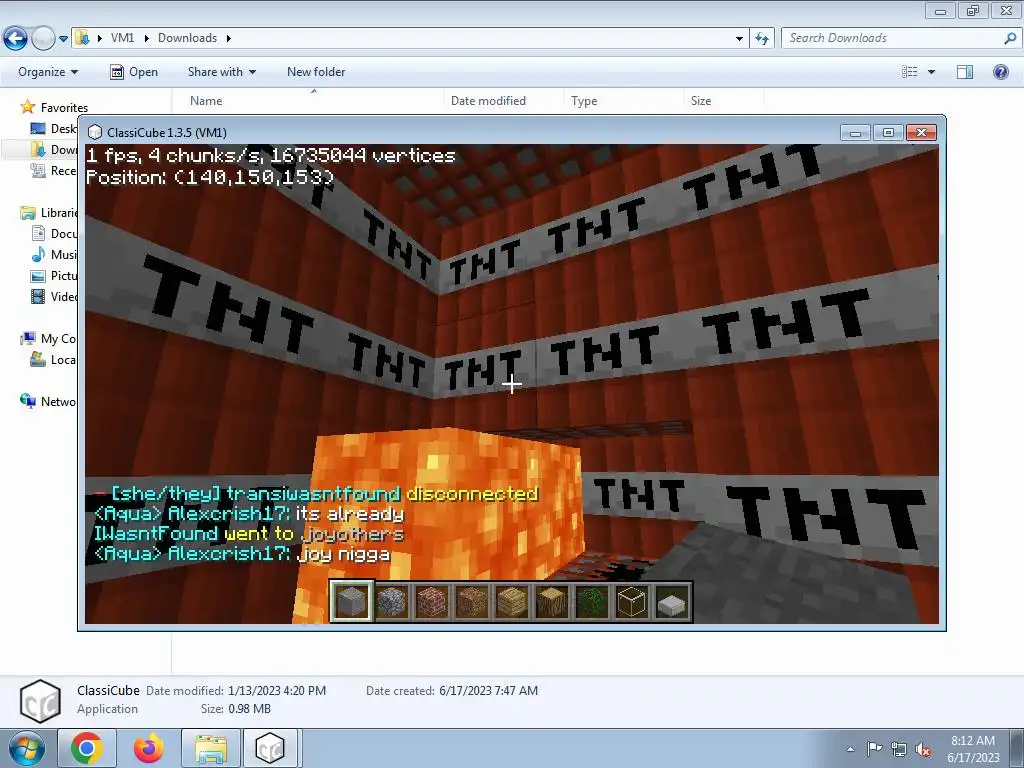Click the transiwasntfound disconnected chat line

click(x=316, y=494)
